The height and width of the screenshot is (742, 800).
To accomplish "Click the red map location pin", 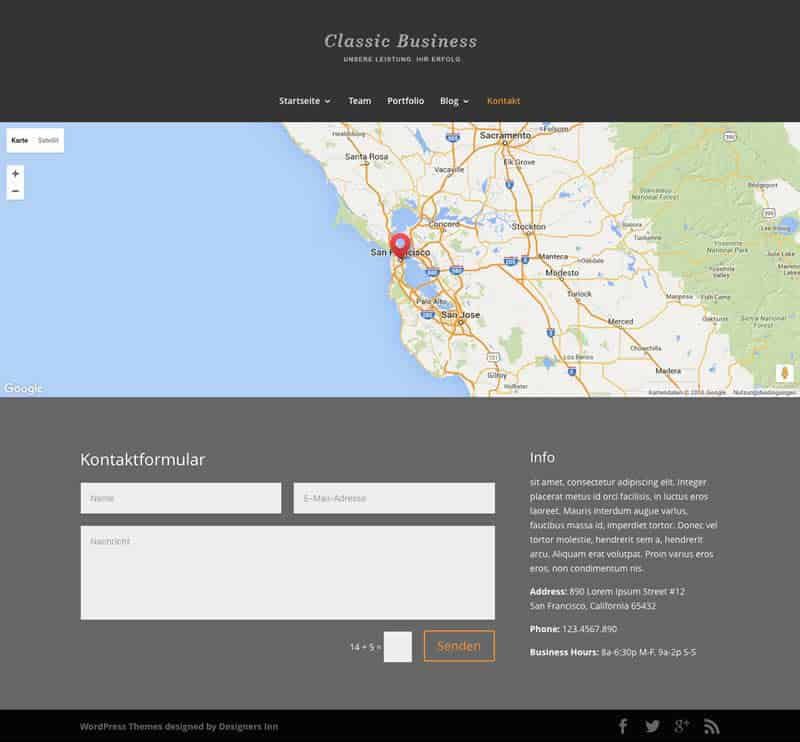I will [400, 246].
